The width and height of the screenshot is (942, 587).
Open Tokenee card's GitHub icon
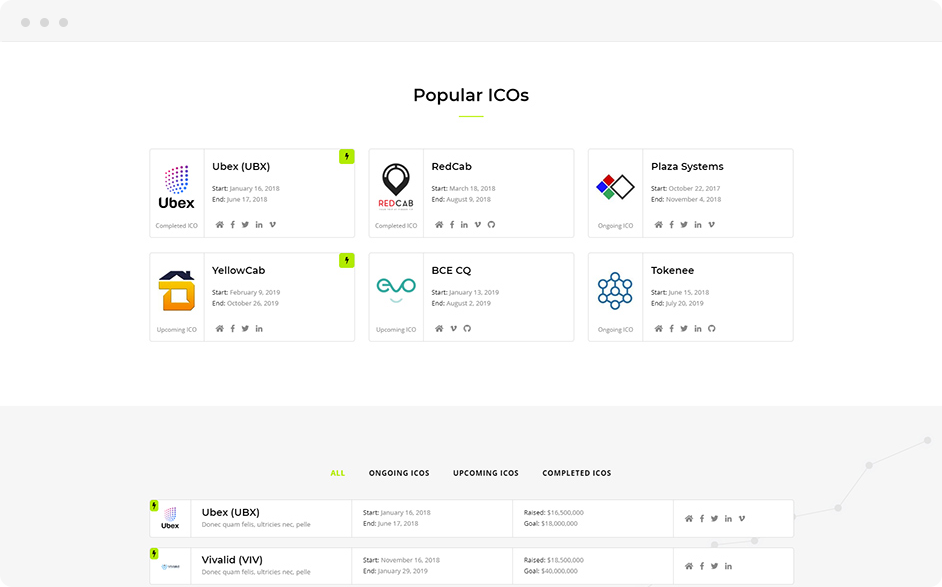[x=711, y=329]
